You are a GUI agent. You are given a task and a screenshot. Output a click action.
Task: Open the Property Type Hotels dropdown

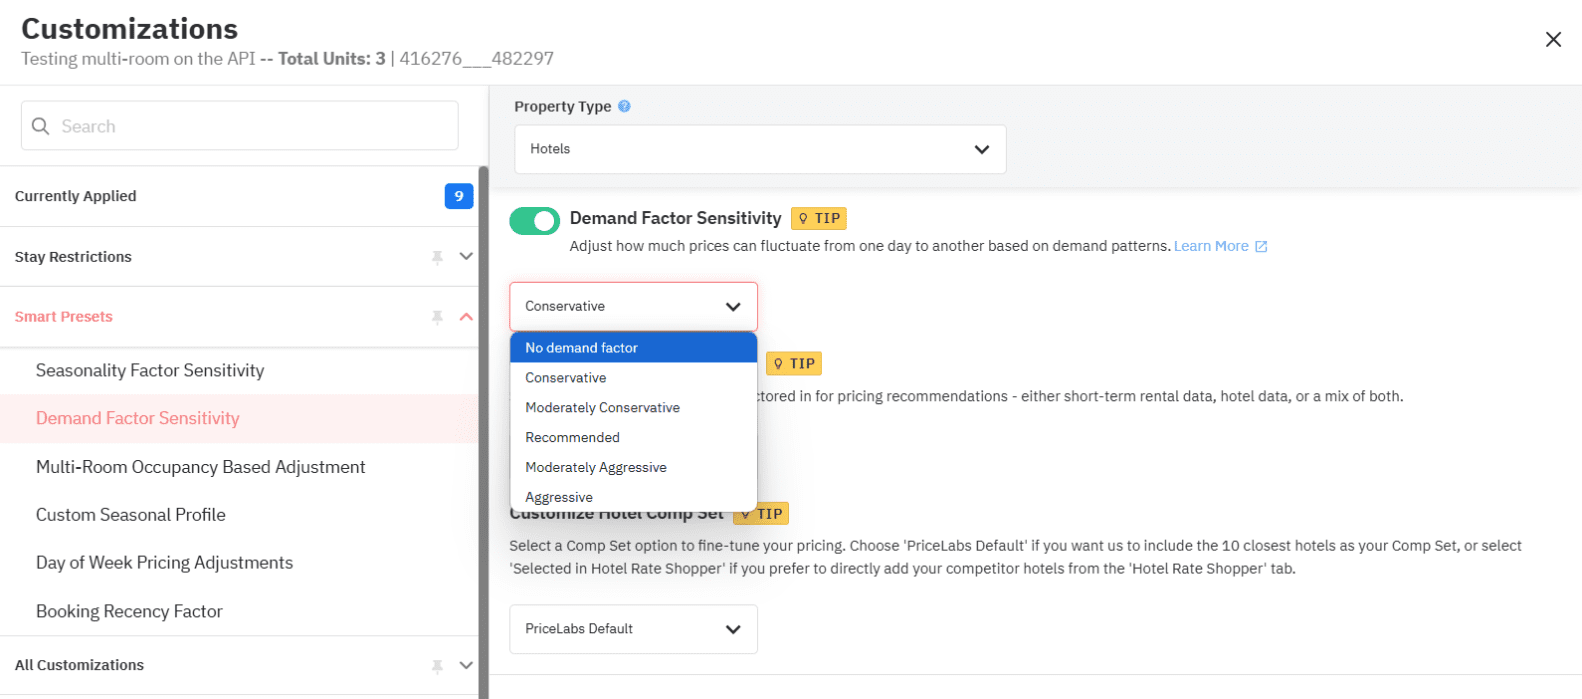tap(760, 149)
